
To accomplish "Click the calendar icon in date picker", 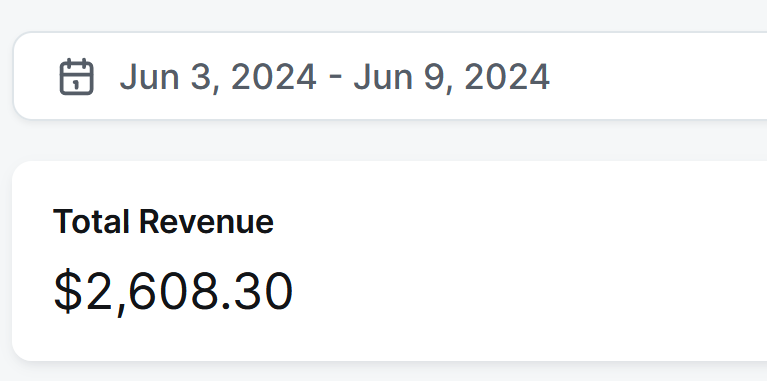I will pos(76,76).
